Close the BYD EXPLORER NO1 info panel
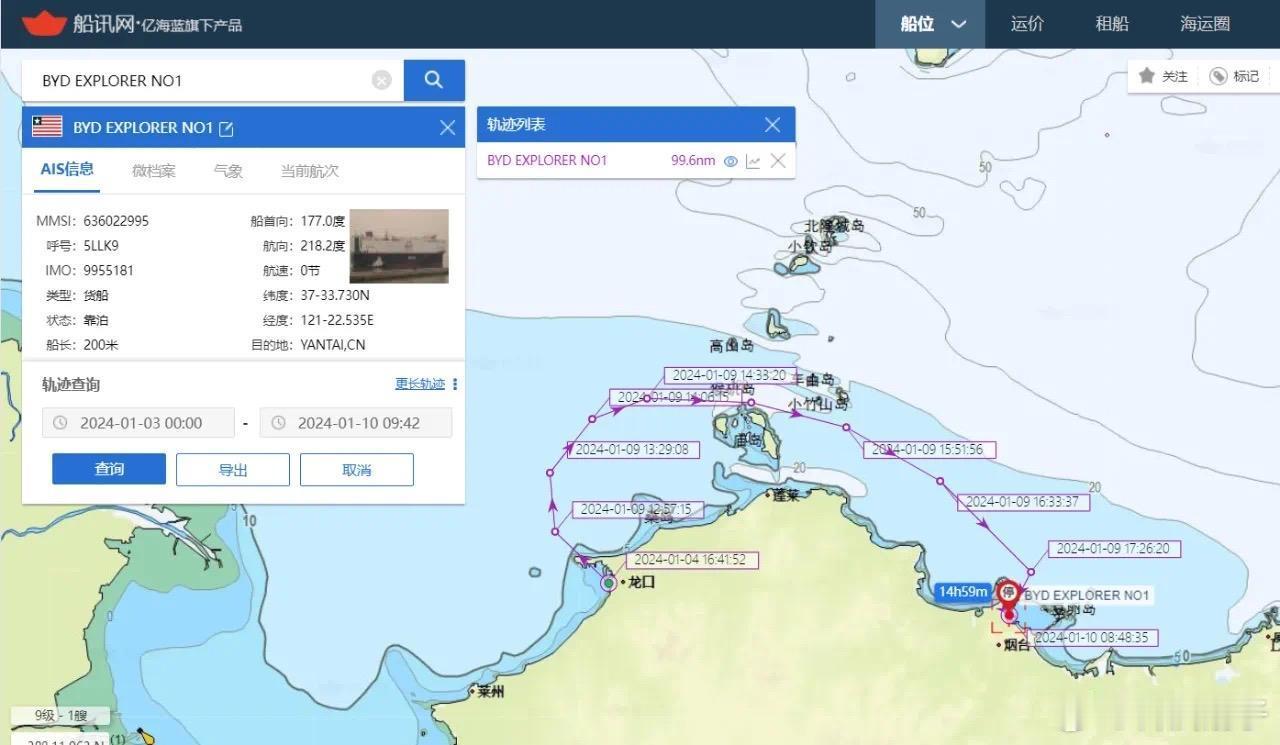 click(x=447, y=127)
